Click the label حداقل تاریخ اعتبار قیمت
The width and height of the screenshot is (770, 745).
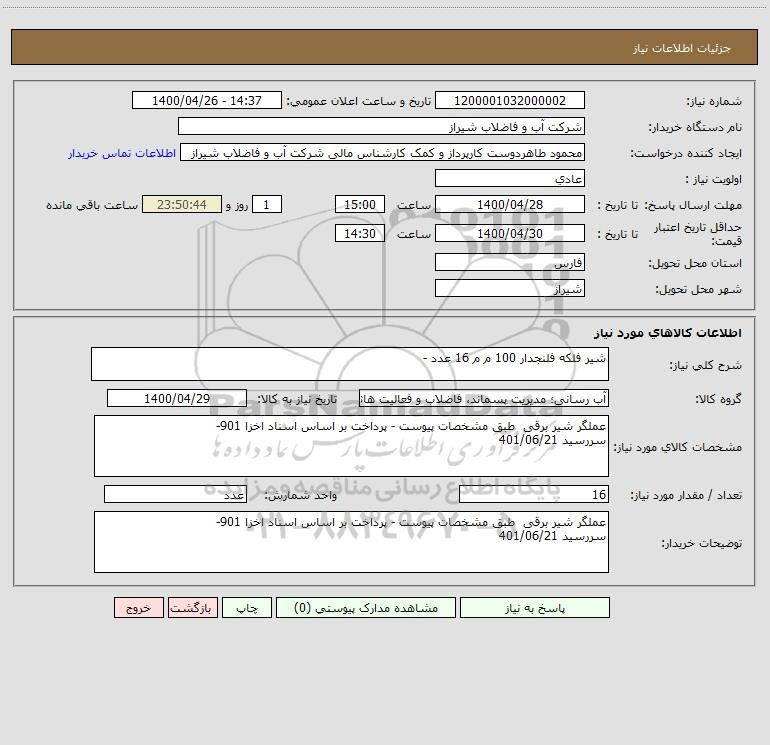(697, 234)
